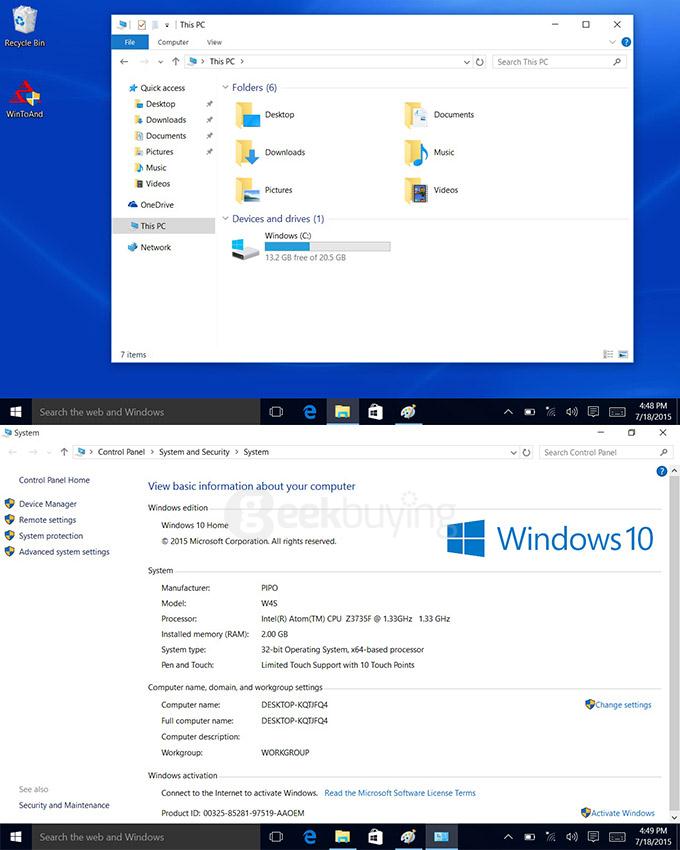This screenshot has width=680, height=850.
Task: Open Advanced system settings link
Action: tap(64, 552)
